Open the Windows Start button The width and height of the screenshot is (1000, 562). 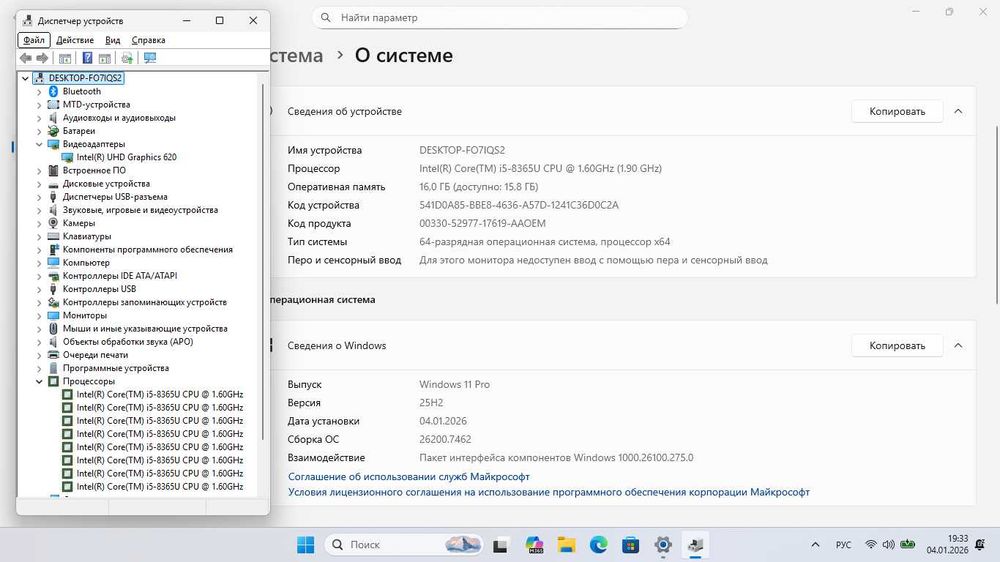point(305,545)
